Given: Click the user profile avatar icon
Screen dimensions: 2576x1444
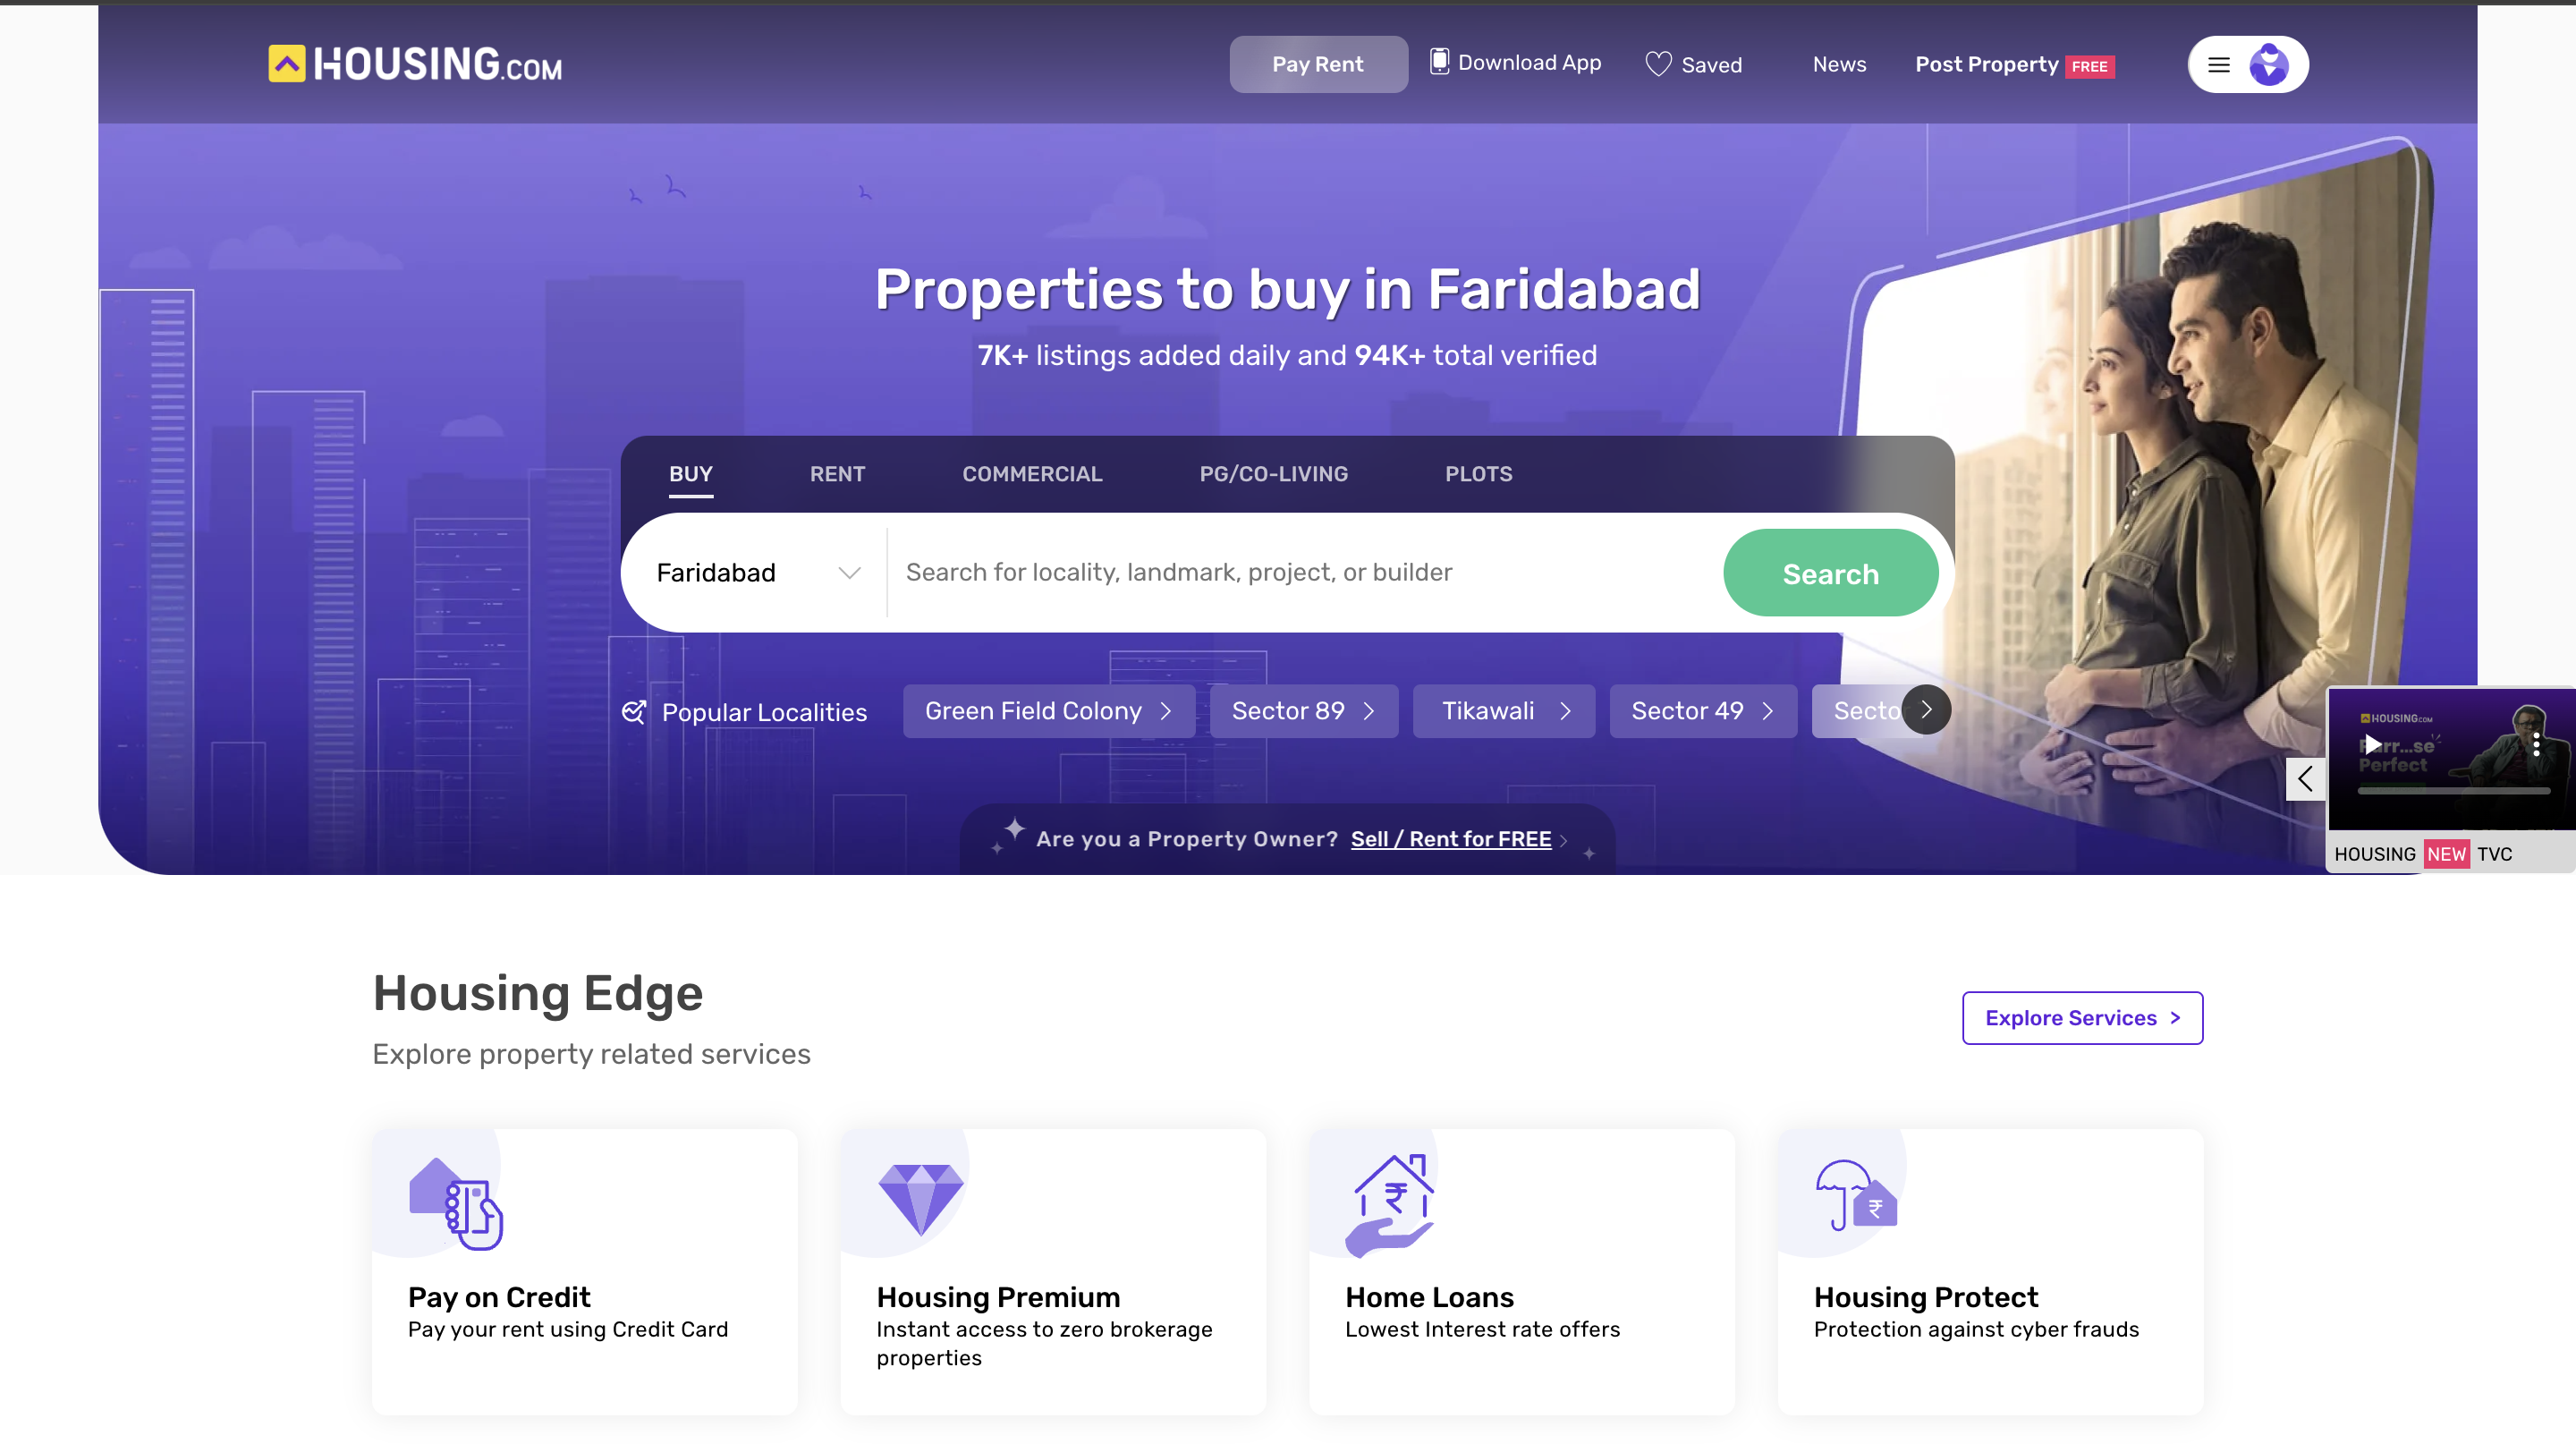Looking at the screenshot, I should click(x=2270, y=64).
